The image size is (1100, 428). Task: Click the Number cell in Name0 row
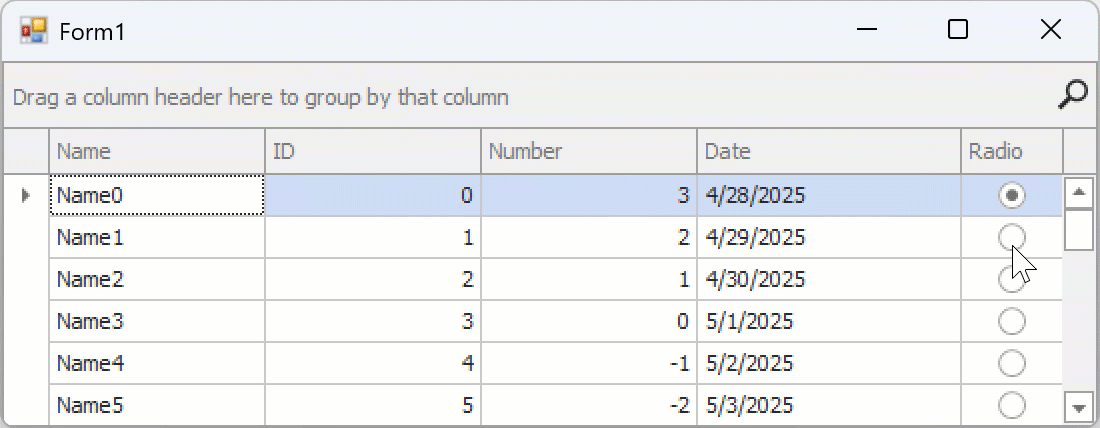point(589,195)
